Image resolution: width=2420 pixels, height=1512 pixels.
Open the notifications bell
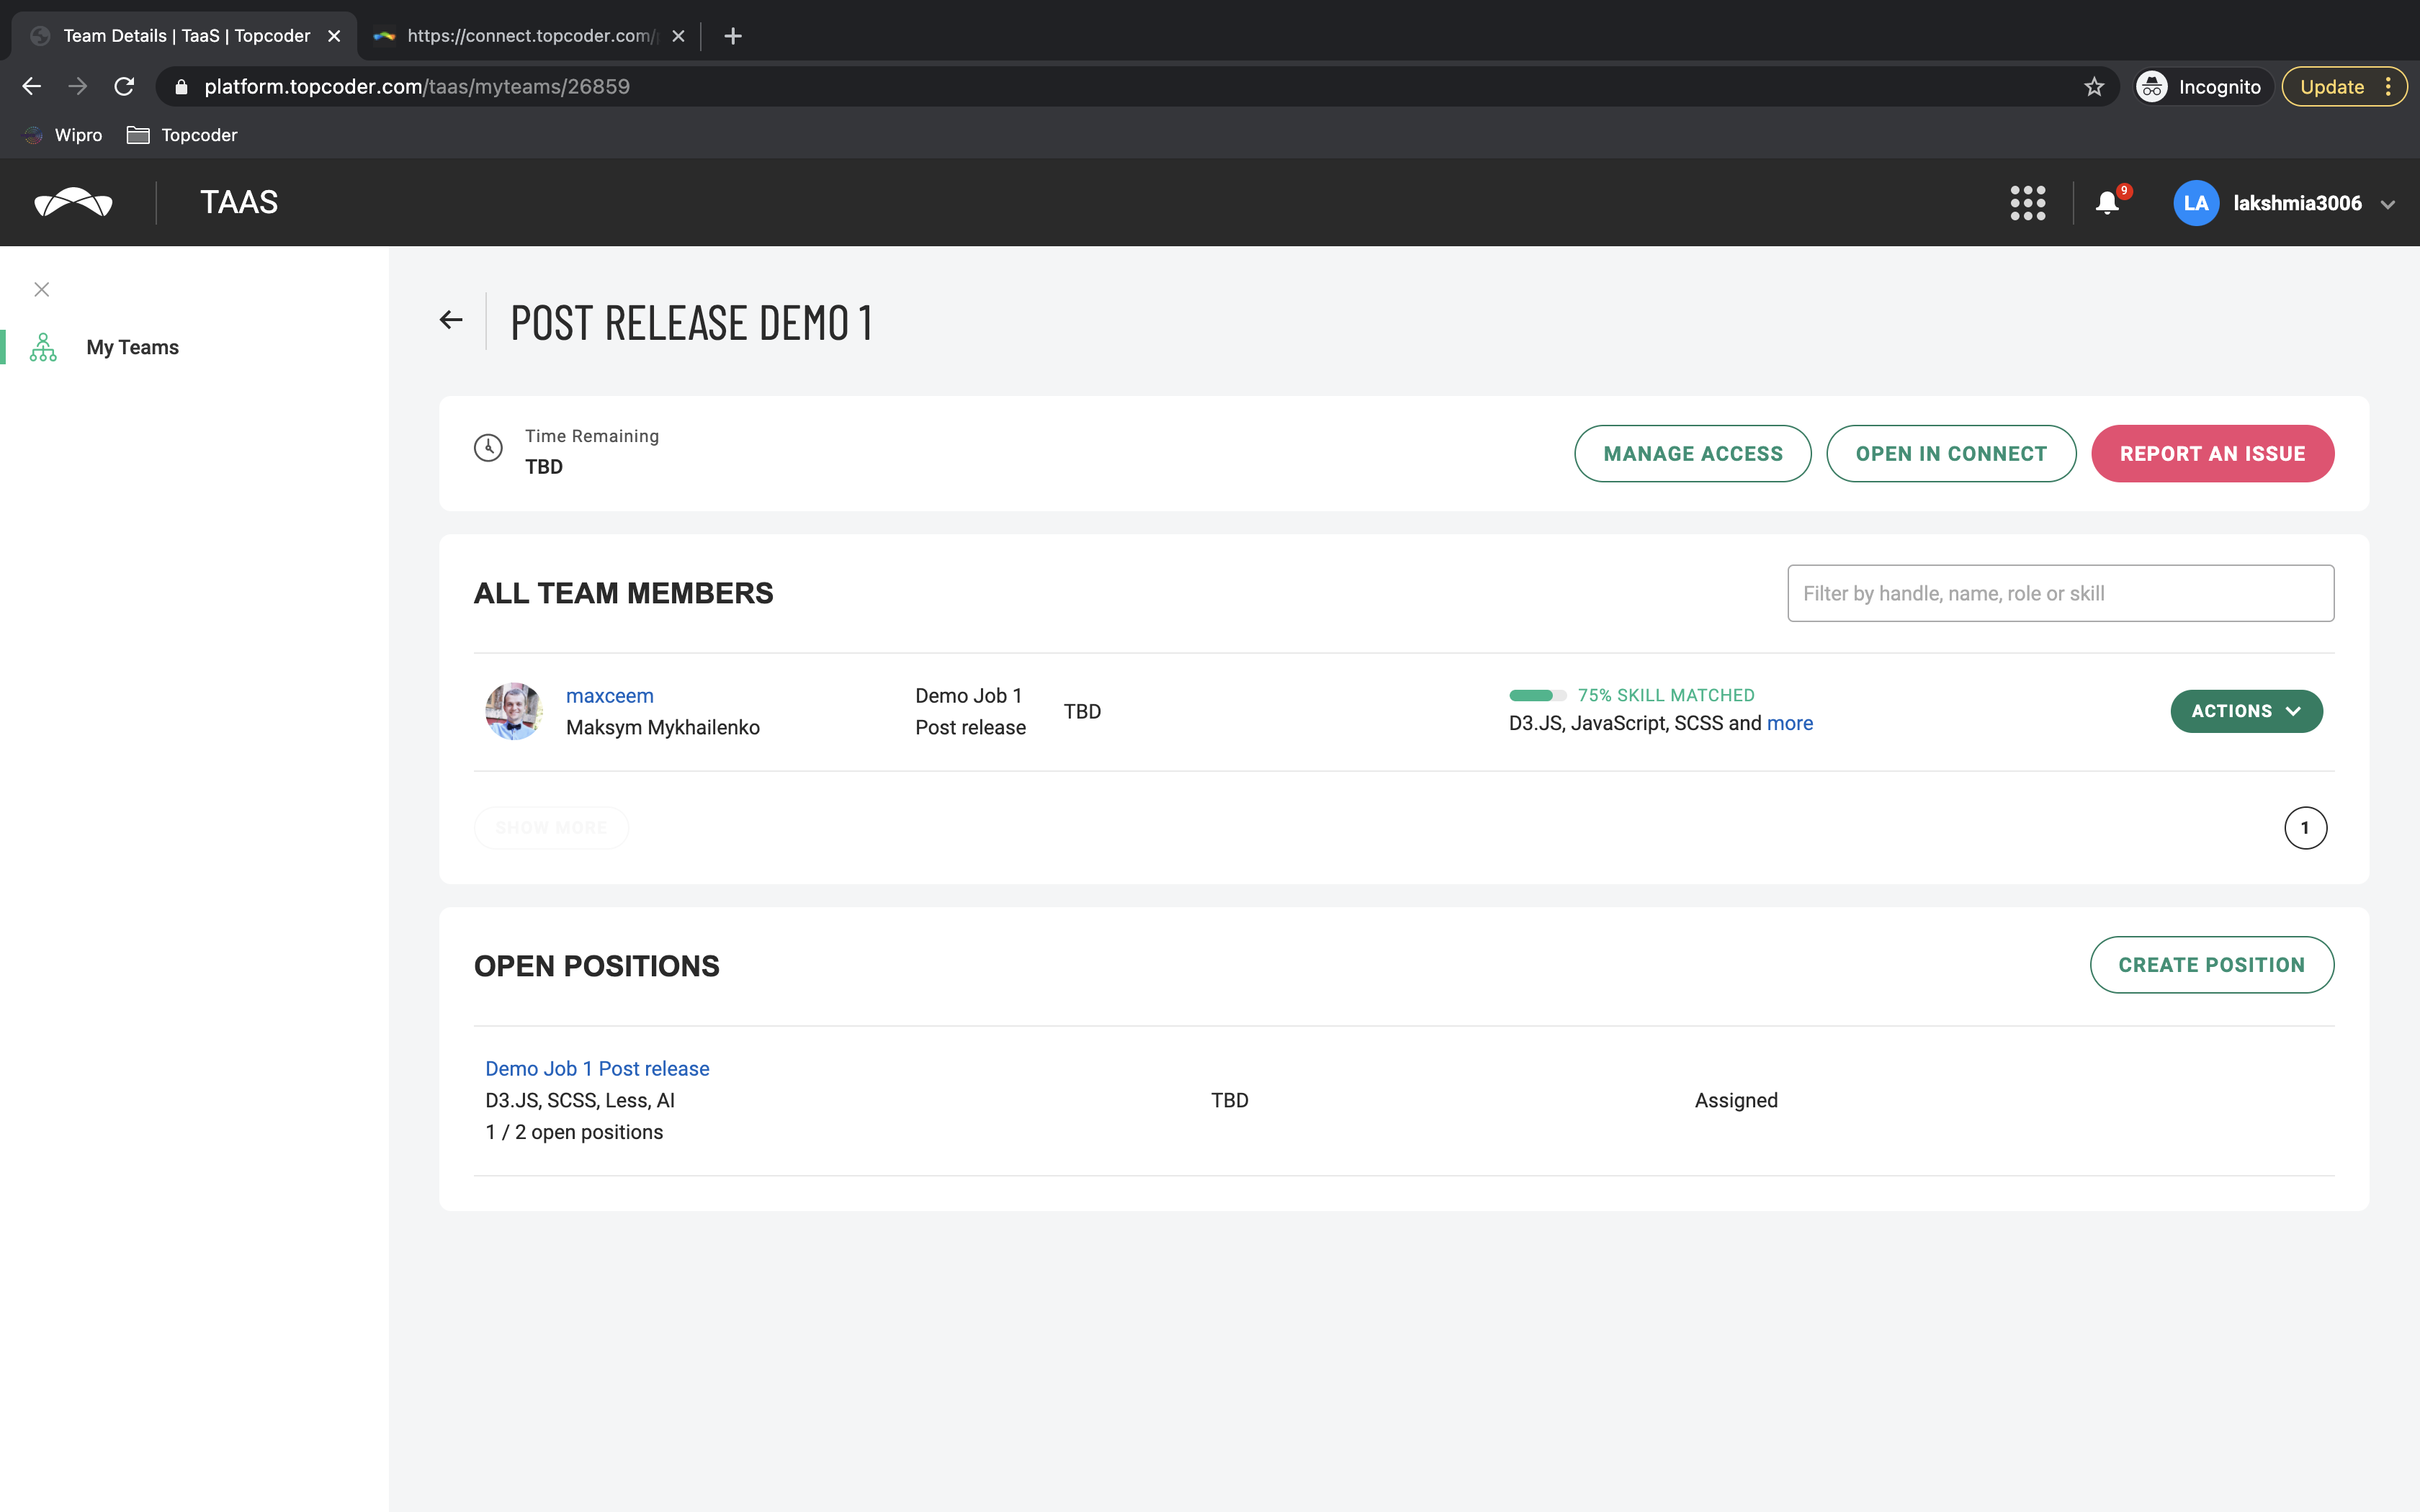2107,203
